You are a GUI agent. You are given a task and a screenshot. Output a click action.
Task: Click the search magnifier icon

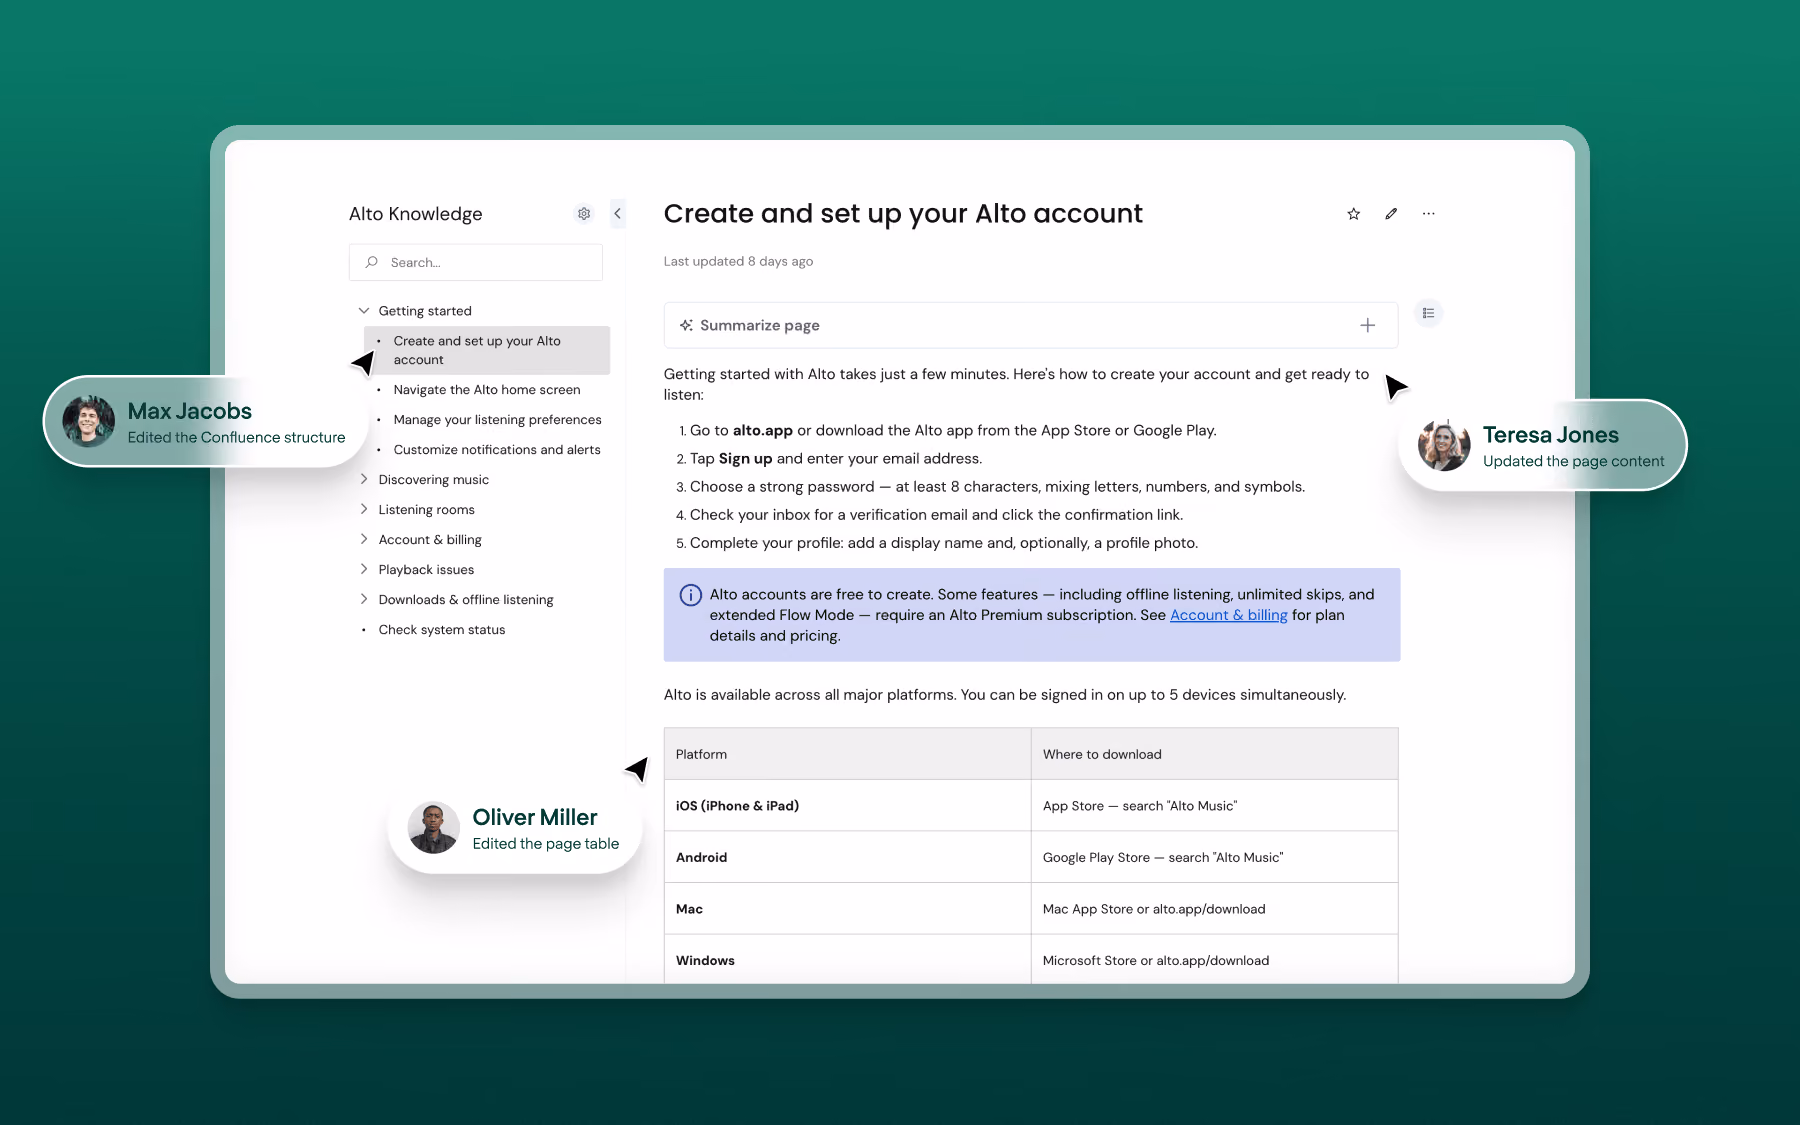(x=372, y=262)
